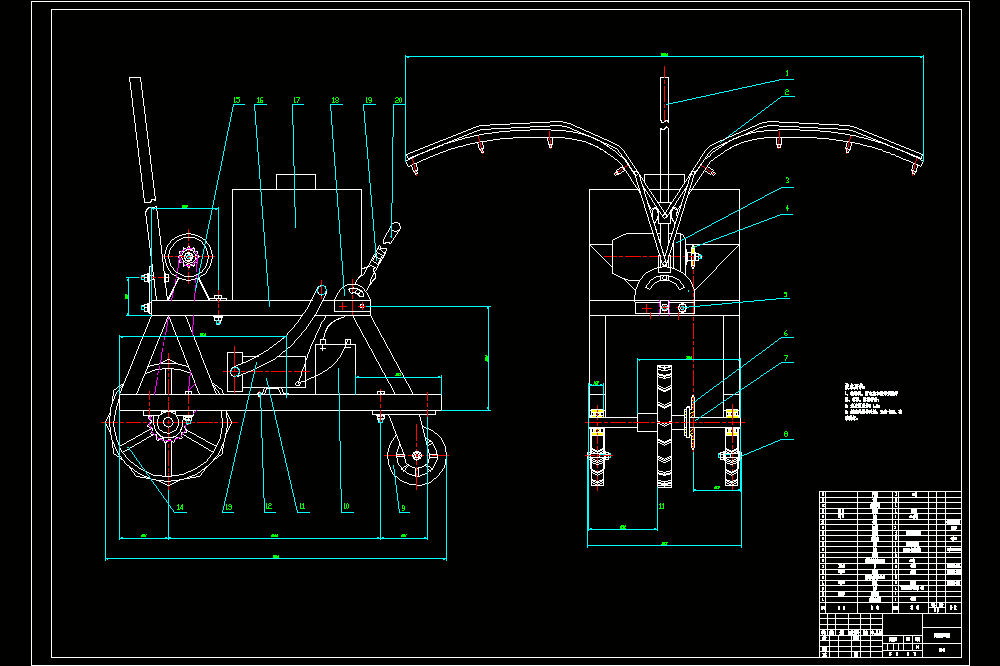This screenshot has height=666, width=1000.
Task: Pick the large rectangular tank in side view
Action: tap(297, 244)
